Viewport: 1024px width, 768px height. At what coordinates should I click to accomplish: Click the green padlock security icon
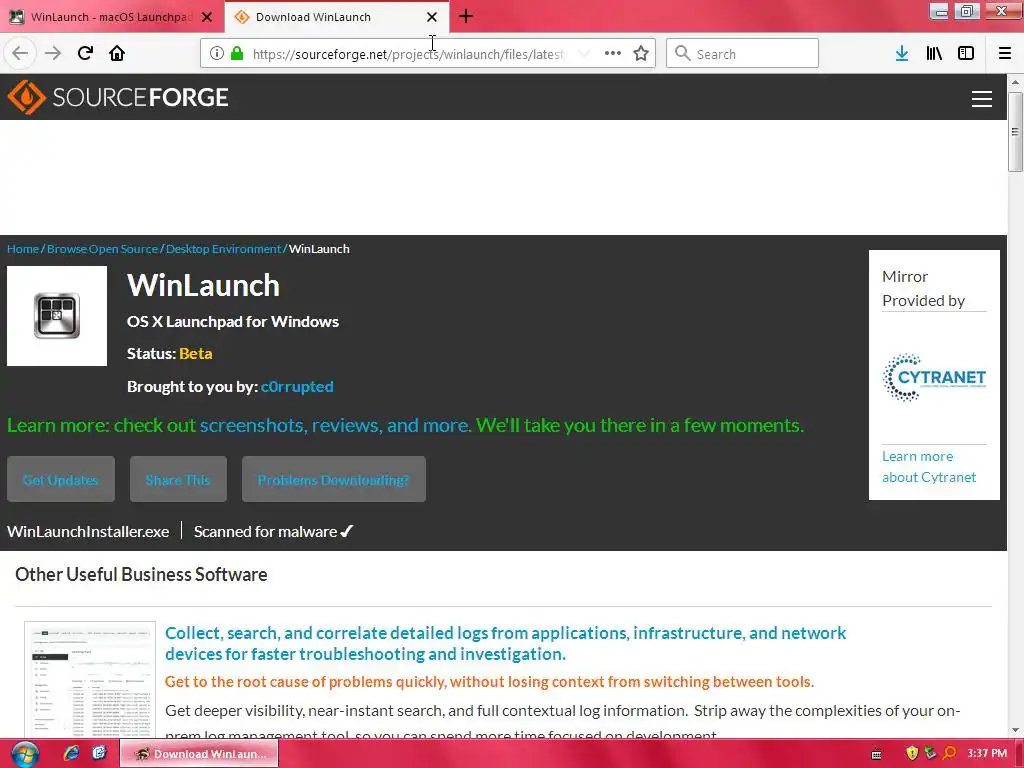[237, 53]
